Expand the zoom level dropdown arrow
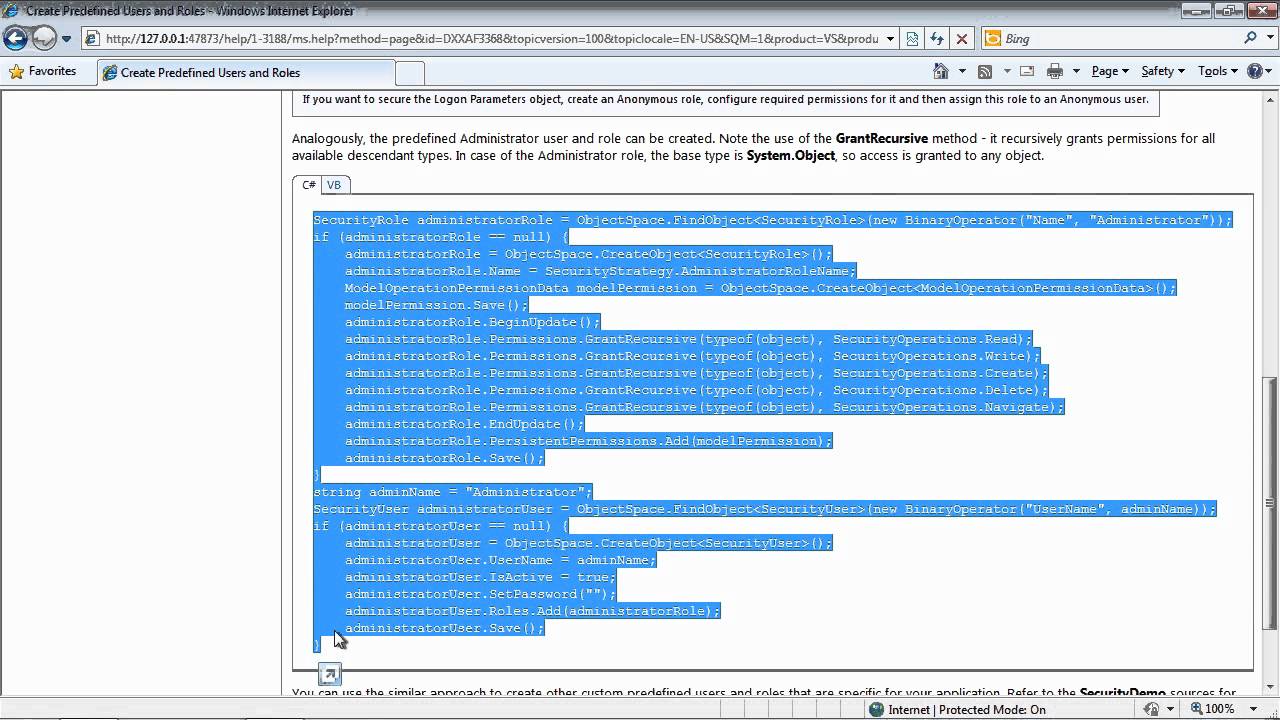The width and height of the screenshot is (1280, 720). point(1252,709)
